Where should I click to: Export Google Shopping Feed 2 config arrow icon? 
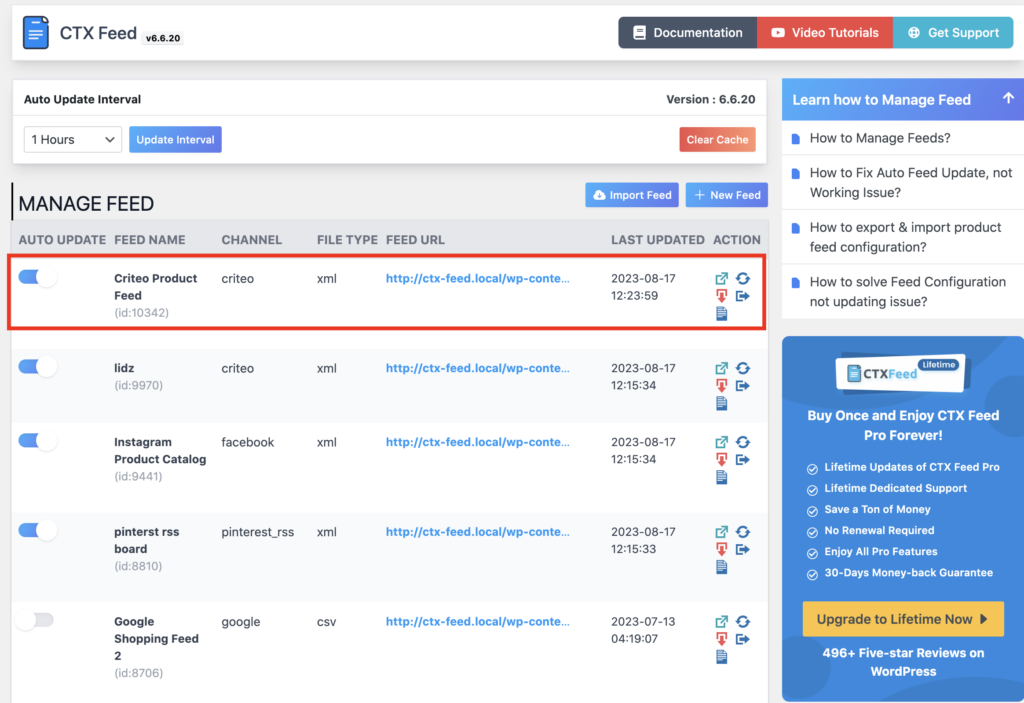pyautogui.click(x=743, y=640)
